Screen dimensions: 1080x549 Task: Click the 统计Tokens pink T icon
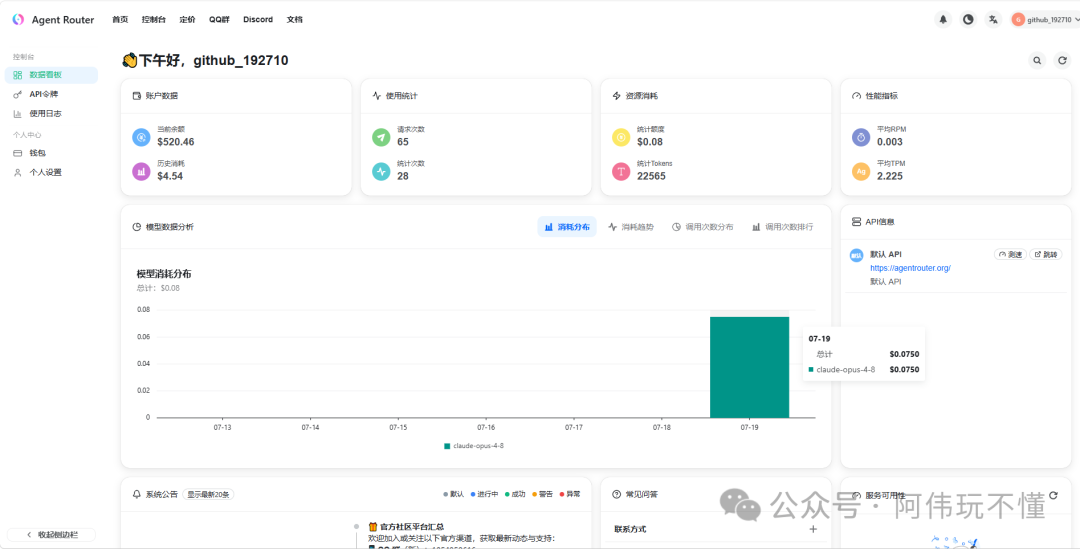[x=621, y=172]
